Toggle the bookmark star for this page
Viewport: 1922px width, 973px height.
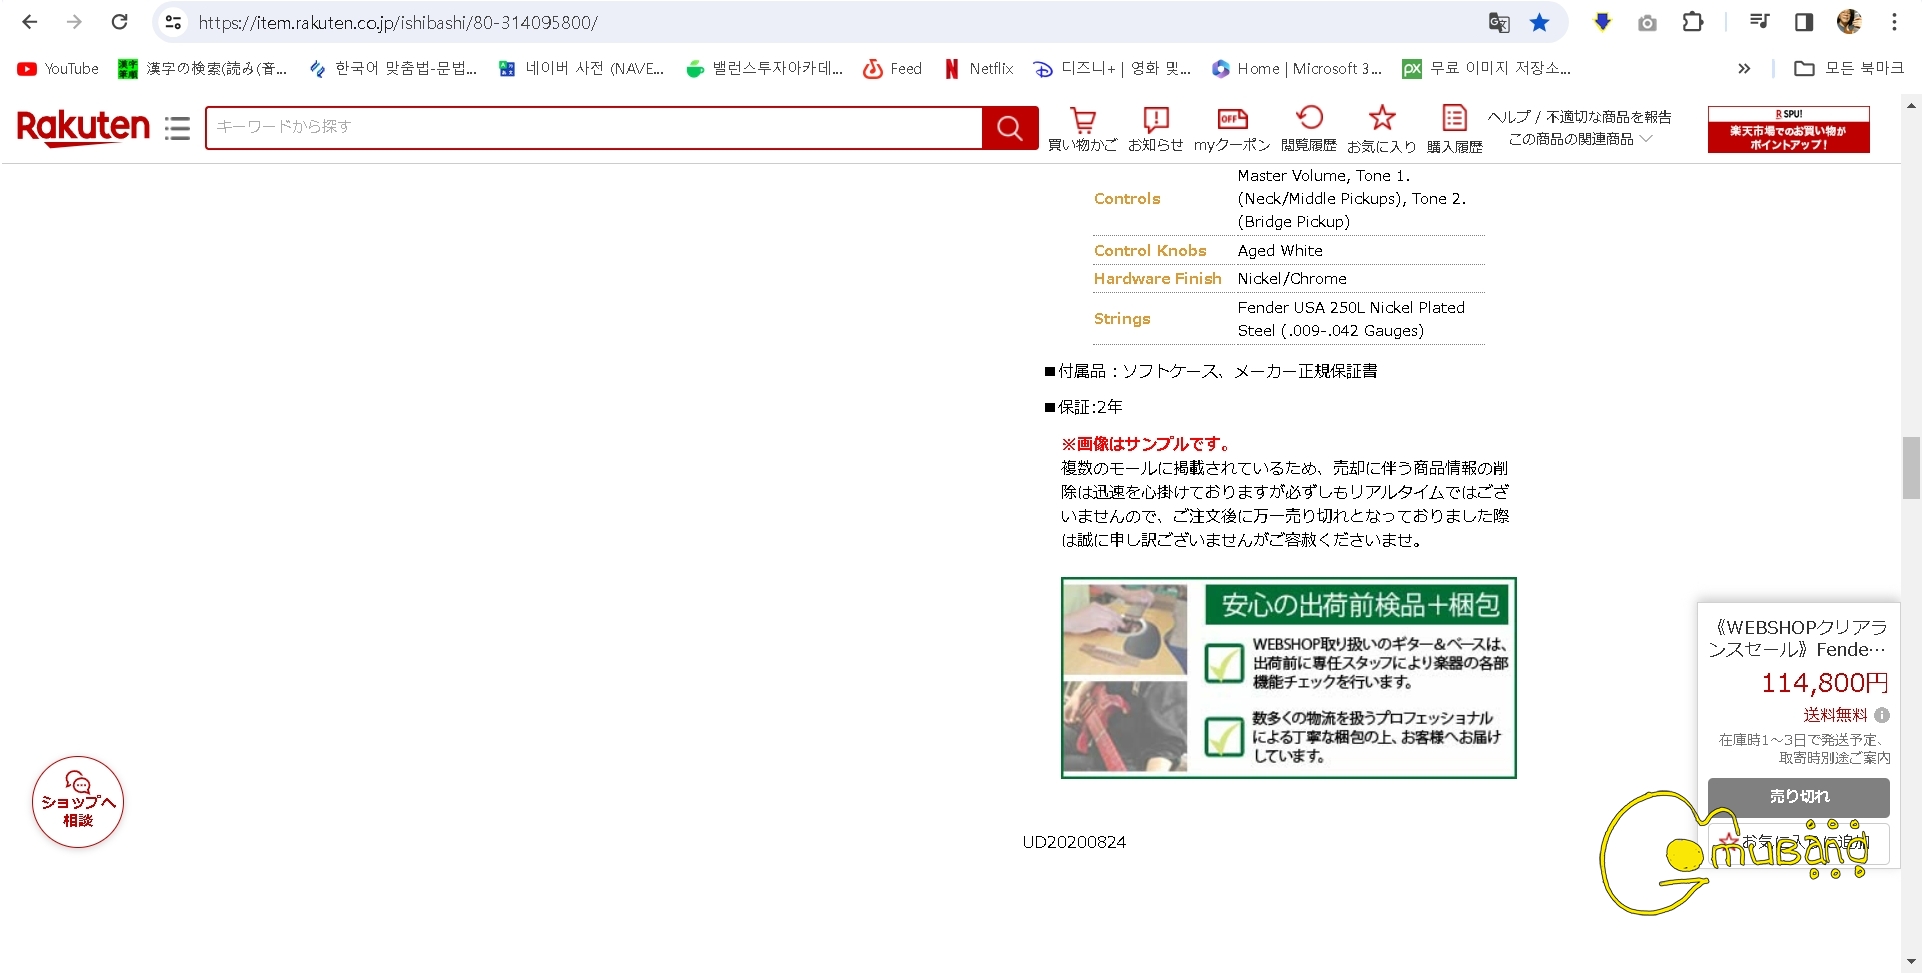pos(1540,22)
